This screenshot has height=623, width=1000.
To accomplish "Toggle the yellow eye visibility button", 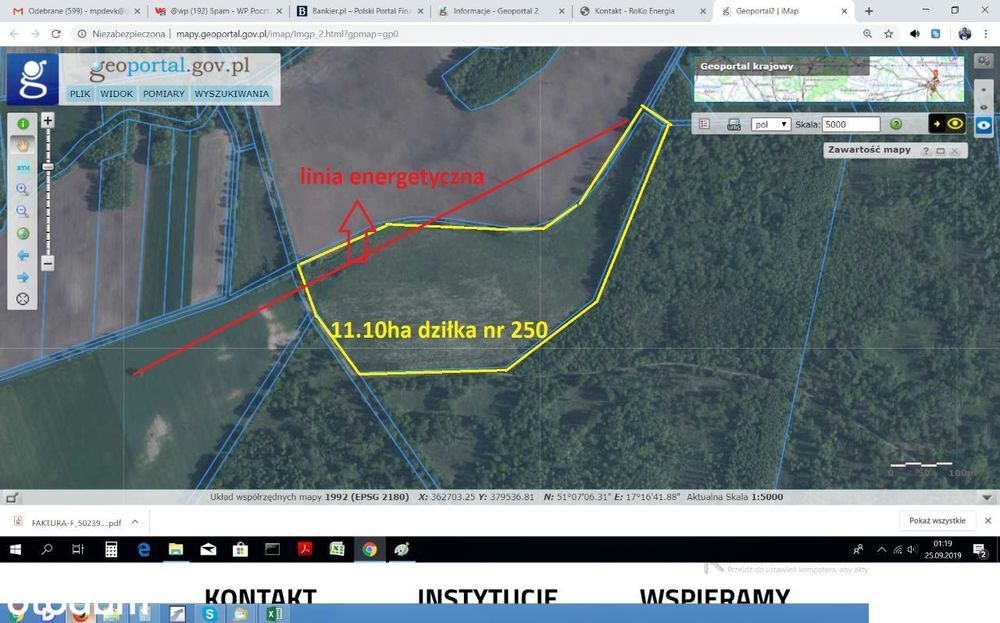I will (955, 124).
